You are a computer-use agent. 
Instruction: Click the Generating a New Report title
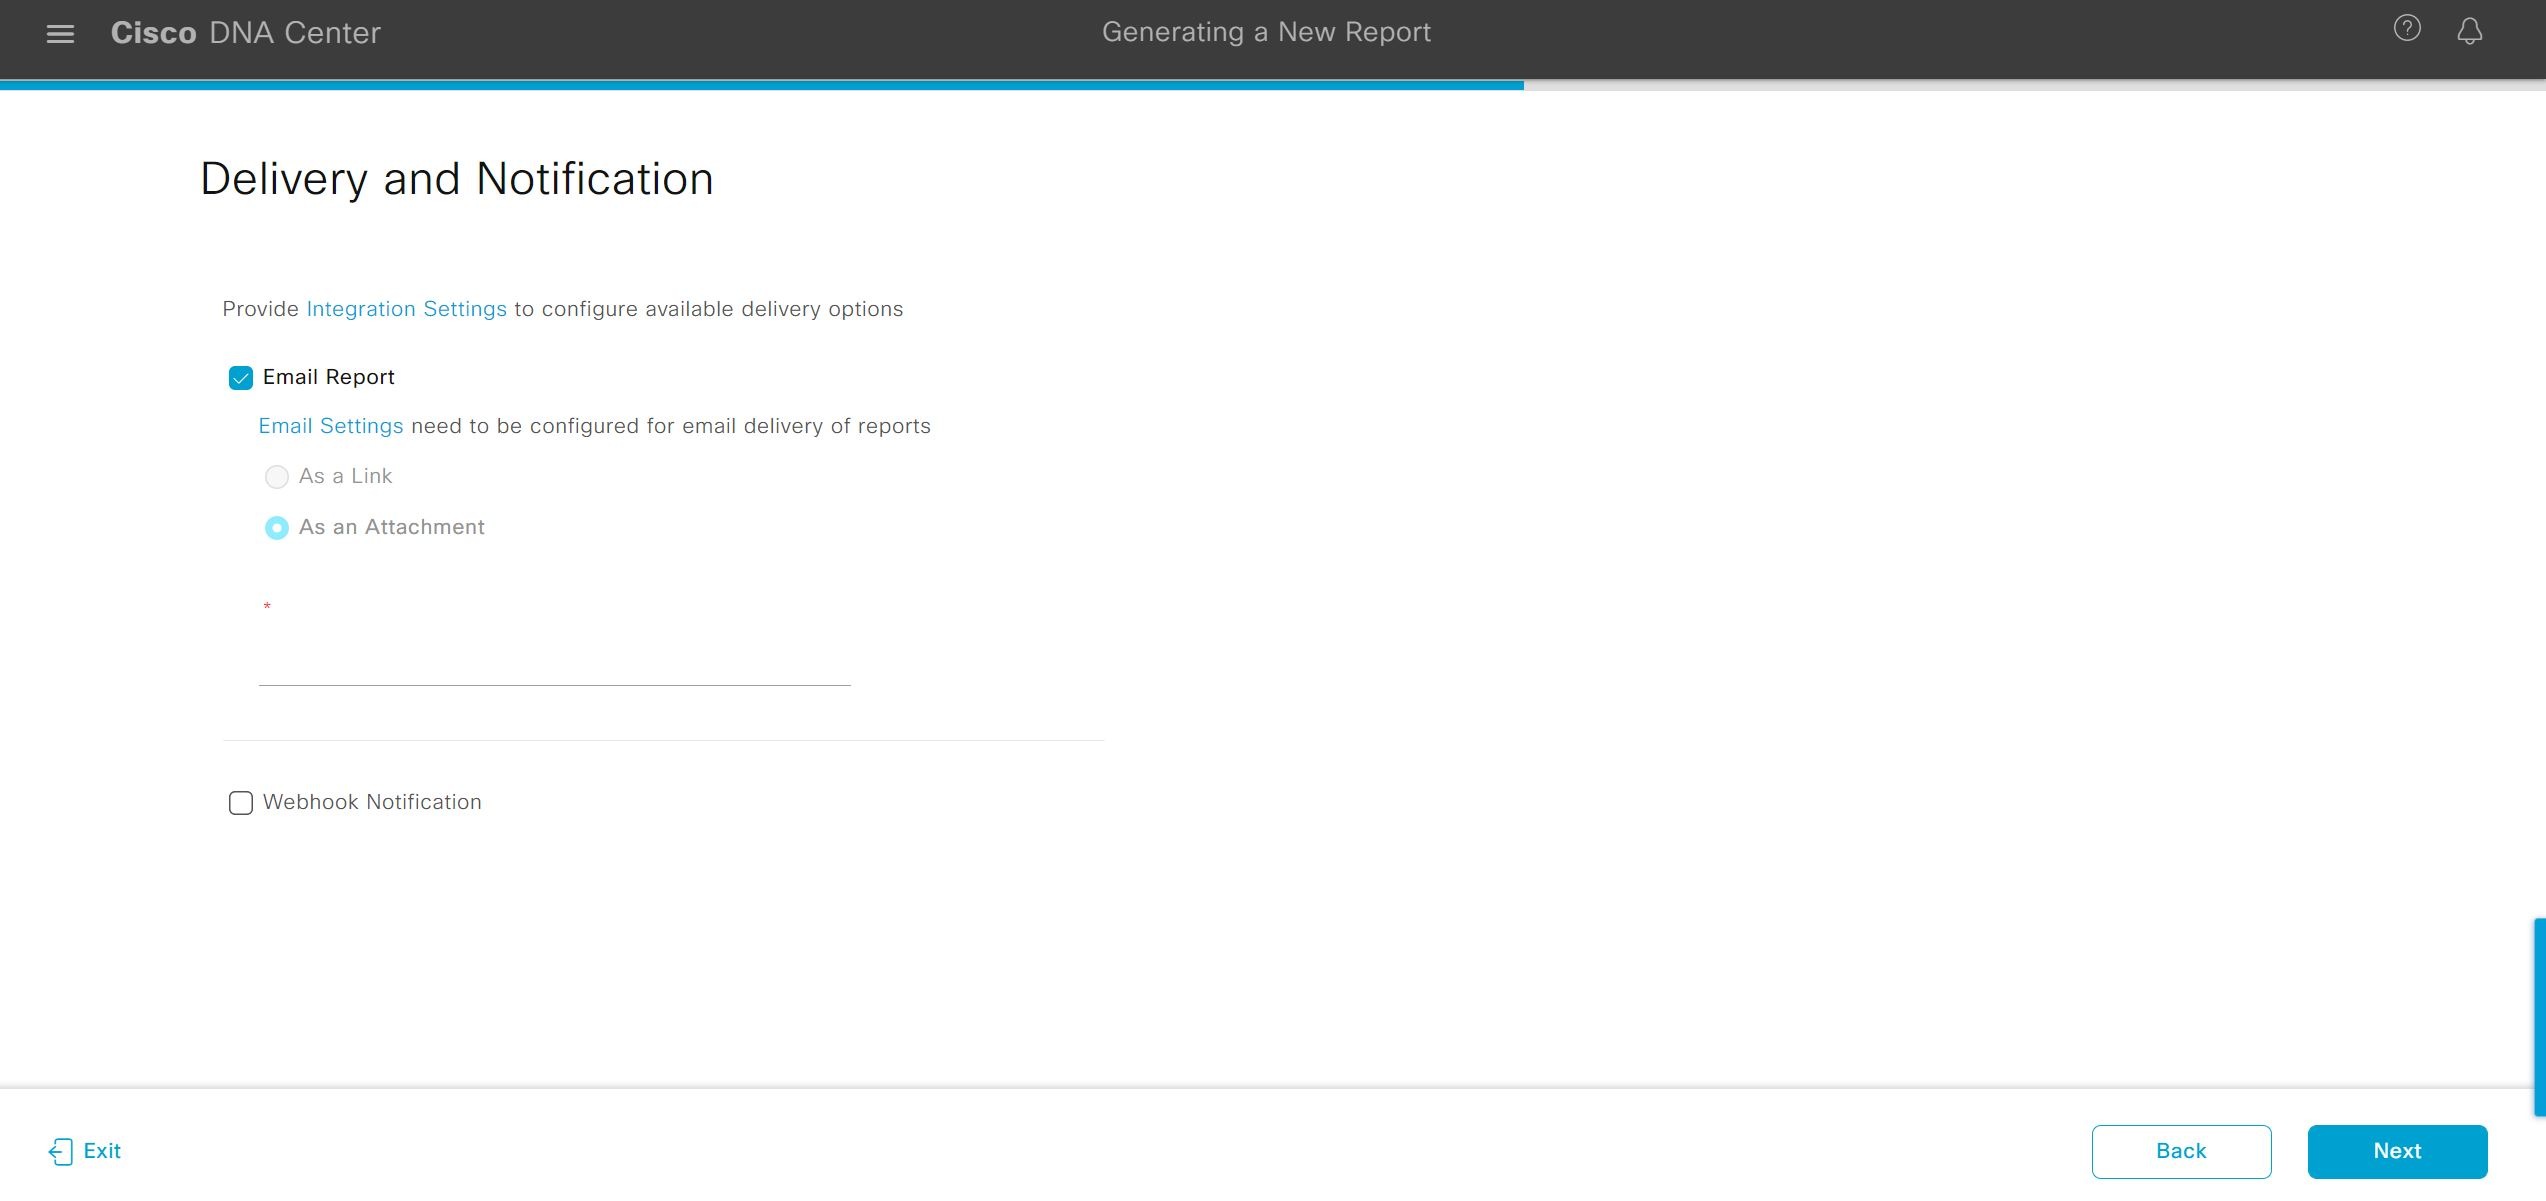[1266, 31]
